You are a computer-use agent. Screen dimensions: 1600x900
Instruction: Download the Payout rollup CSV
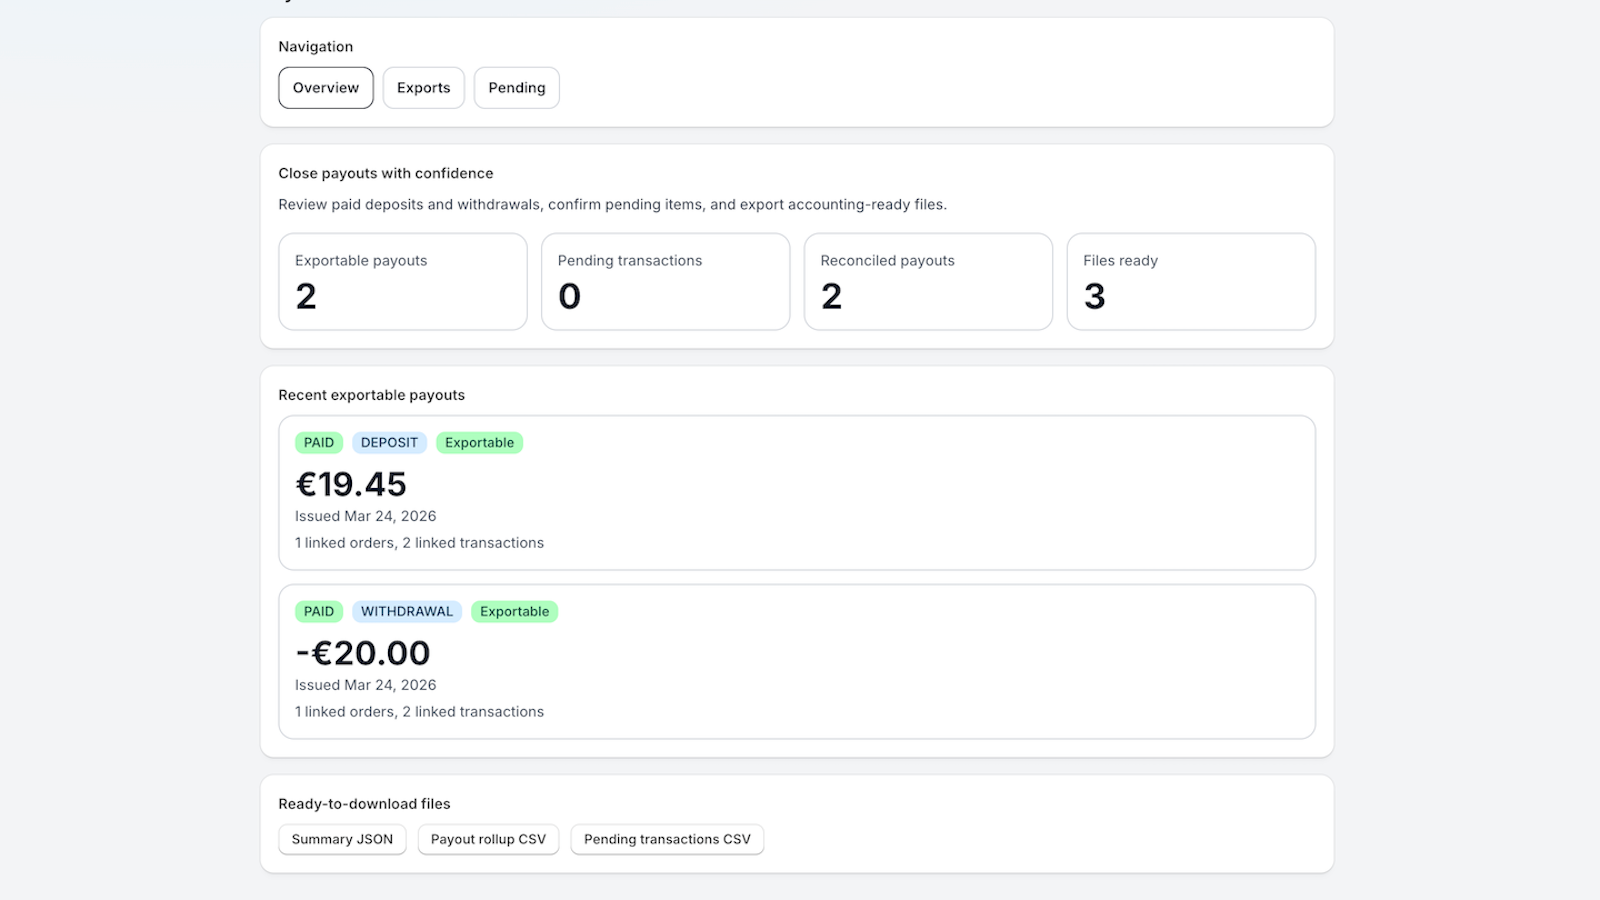coord(488,839)
